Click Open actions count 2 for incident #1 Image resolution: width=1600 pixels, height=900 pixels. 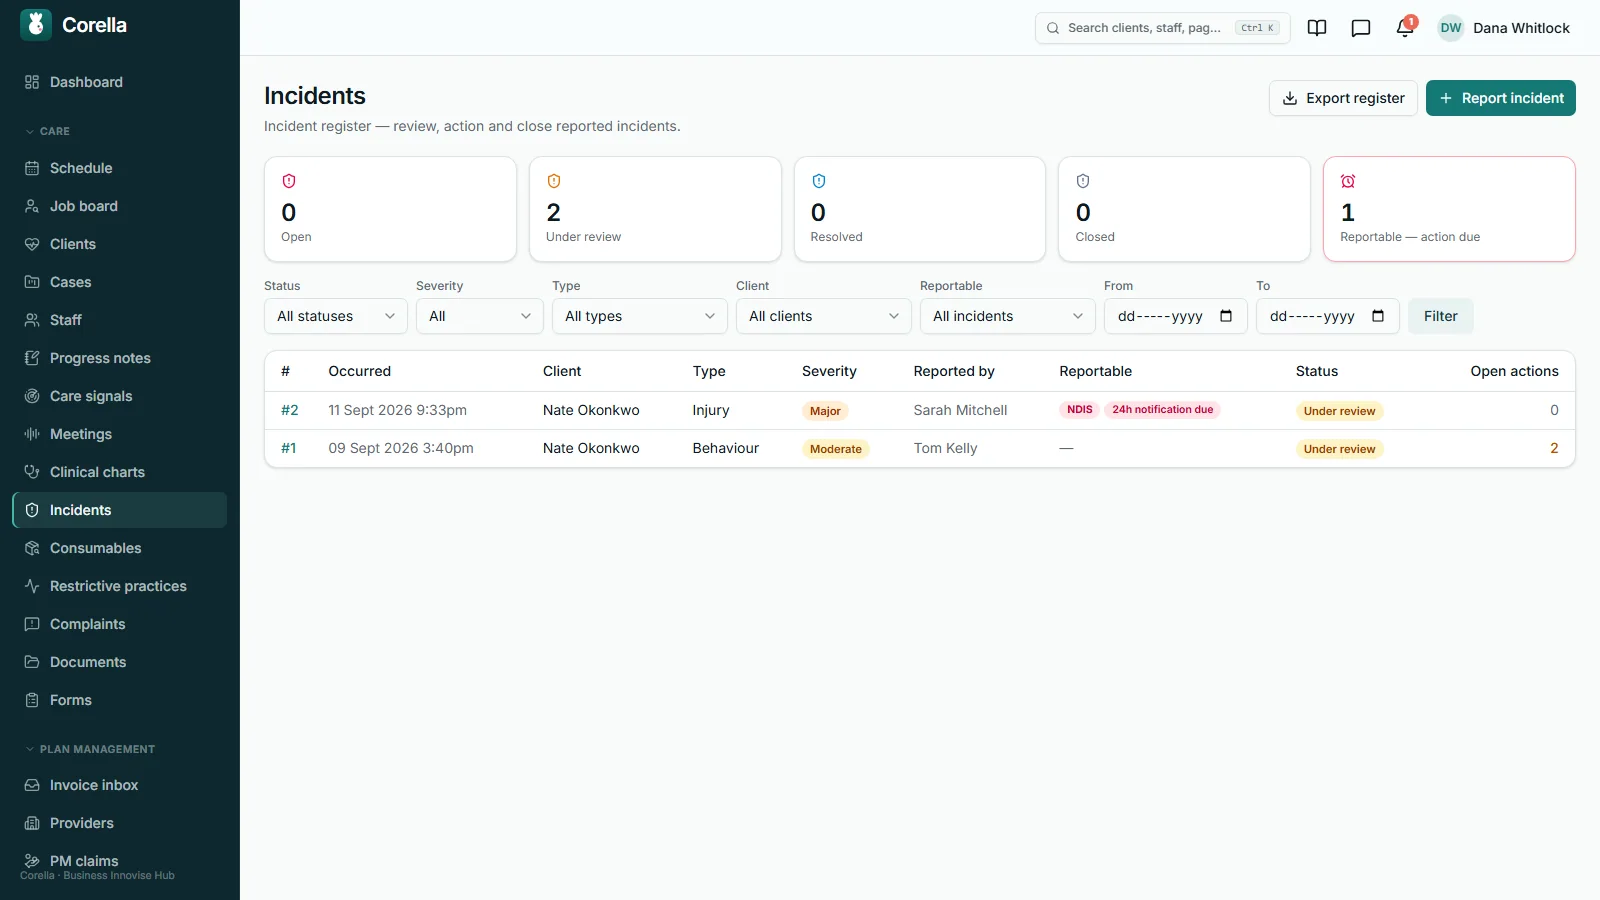[x=1554, y=448]
